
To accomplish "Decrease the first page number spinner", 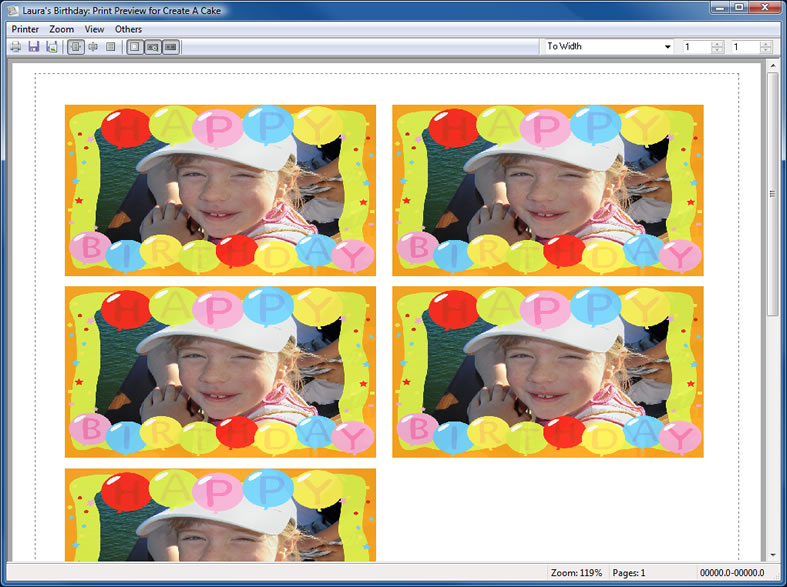I will tap(717, 50).
